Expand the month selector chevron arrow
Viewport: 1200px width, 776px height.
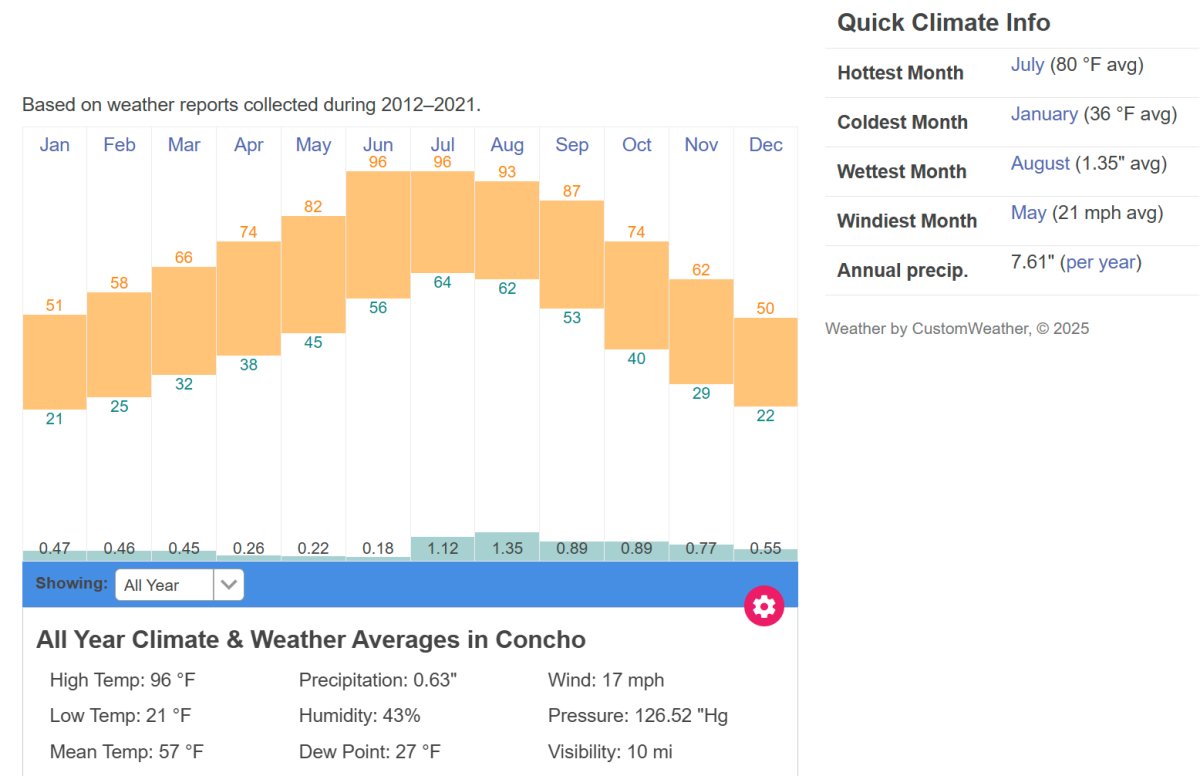pyautogui.click(x=229, y=584)
